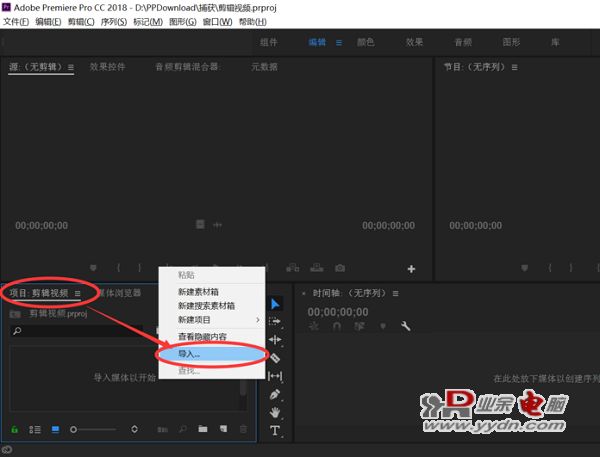Switch to the Assembly workspace

(269, 42)
